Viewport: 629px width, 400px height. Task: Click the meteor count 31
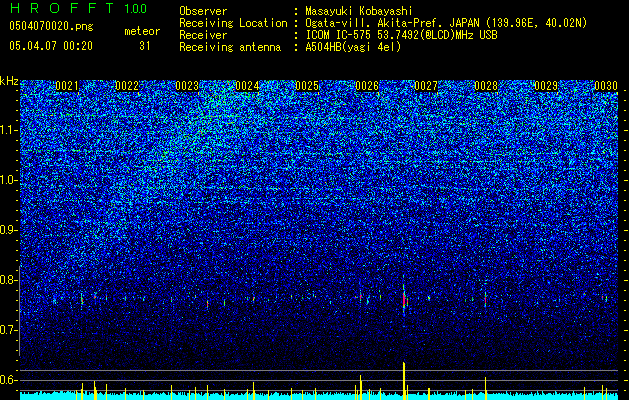145,46
